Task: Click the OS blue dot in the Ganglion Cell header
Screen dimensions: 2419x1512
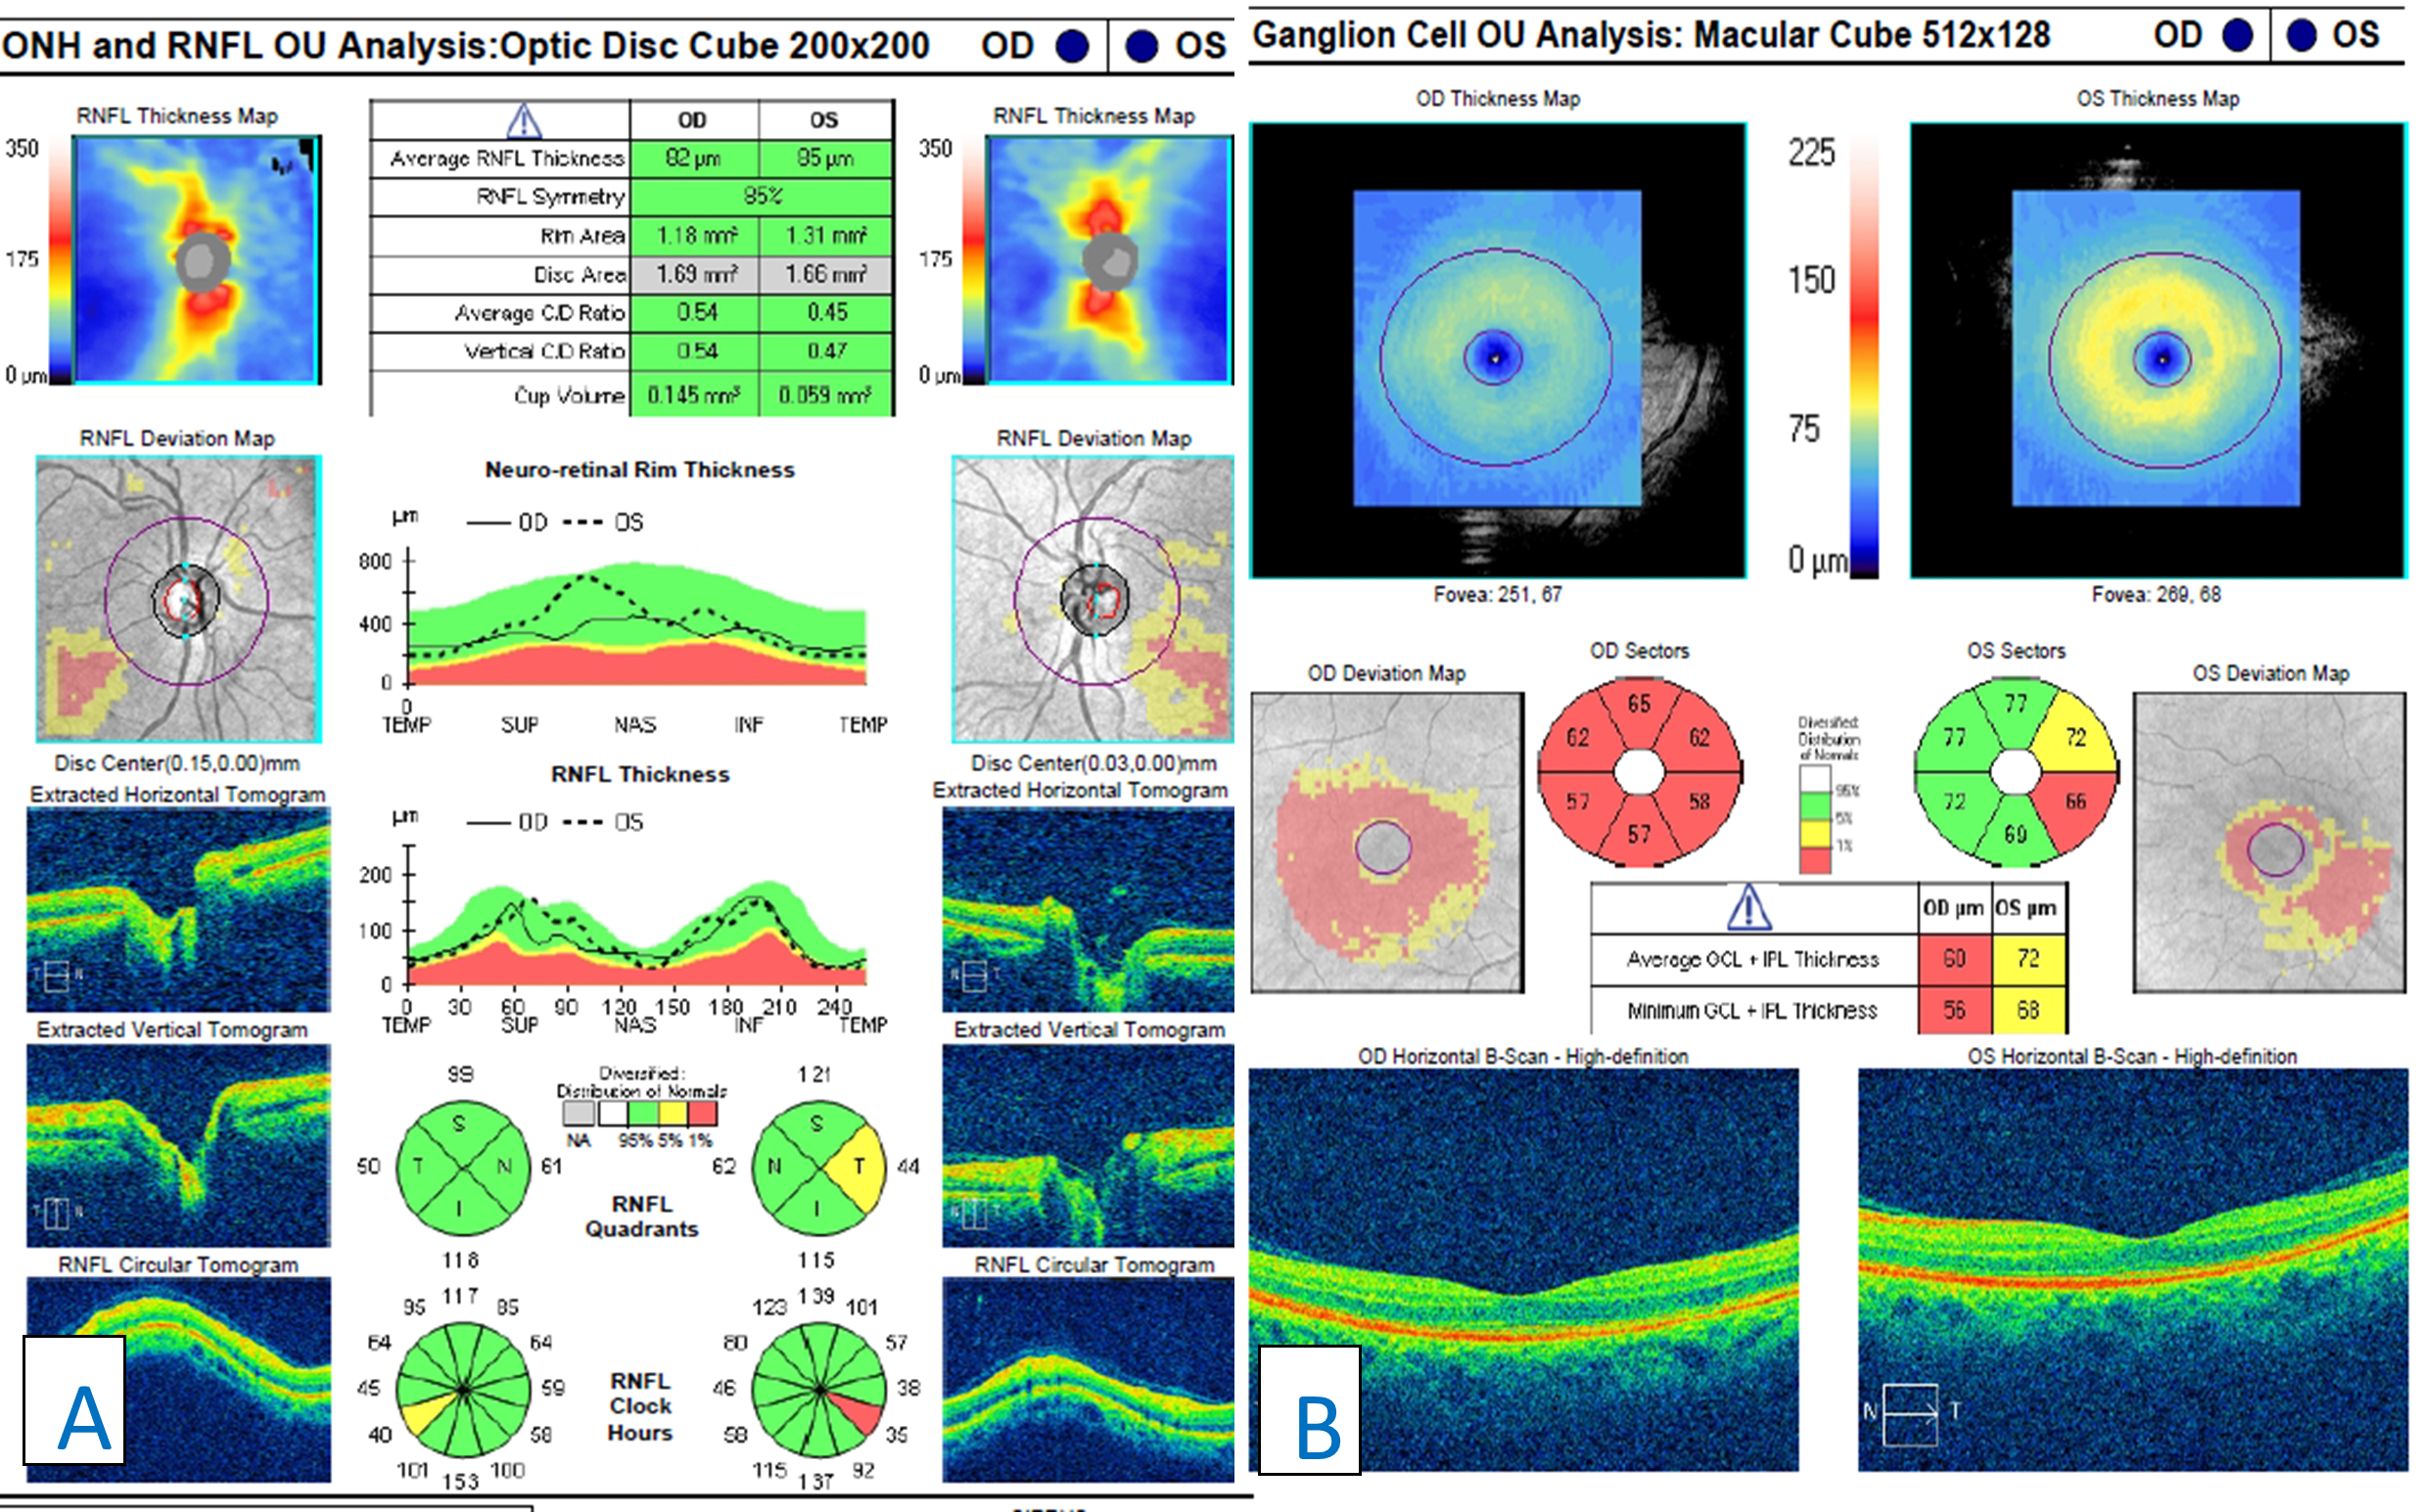Action: pos(2302,36)
